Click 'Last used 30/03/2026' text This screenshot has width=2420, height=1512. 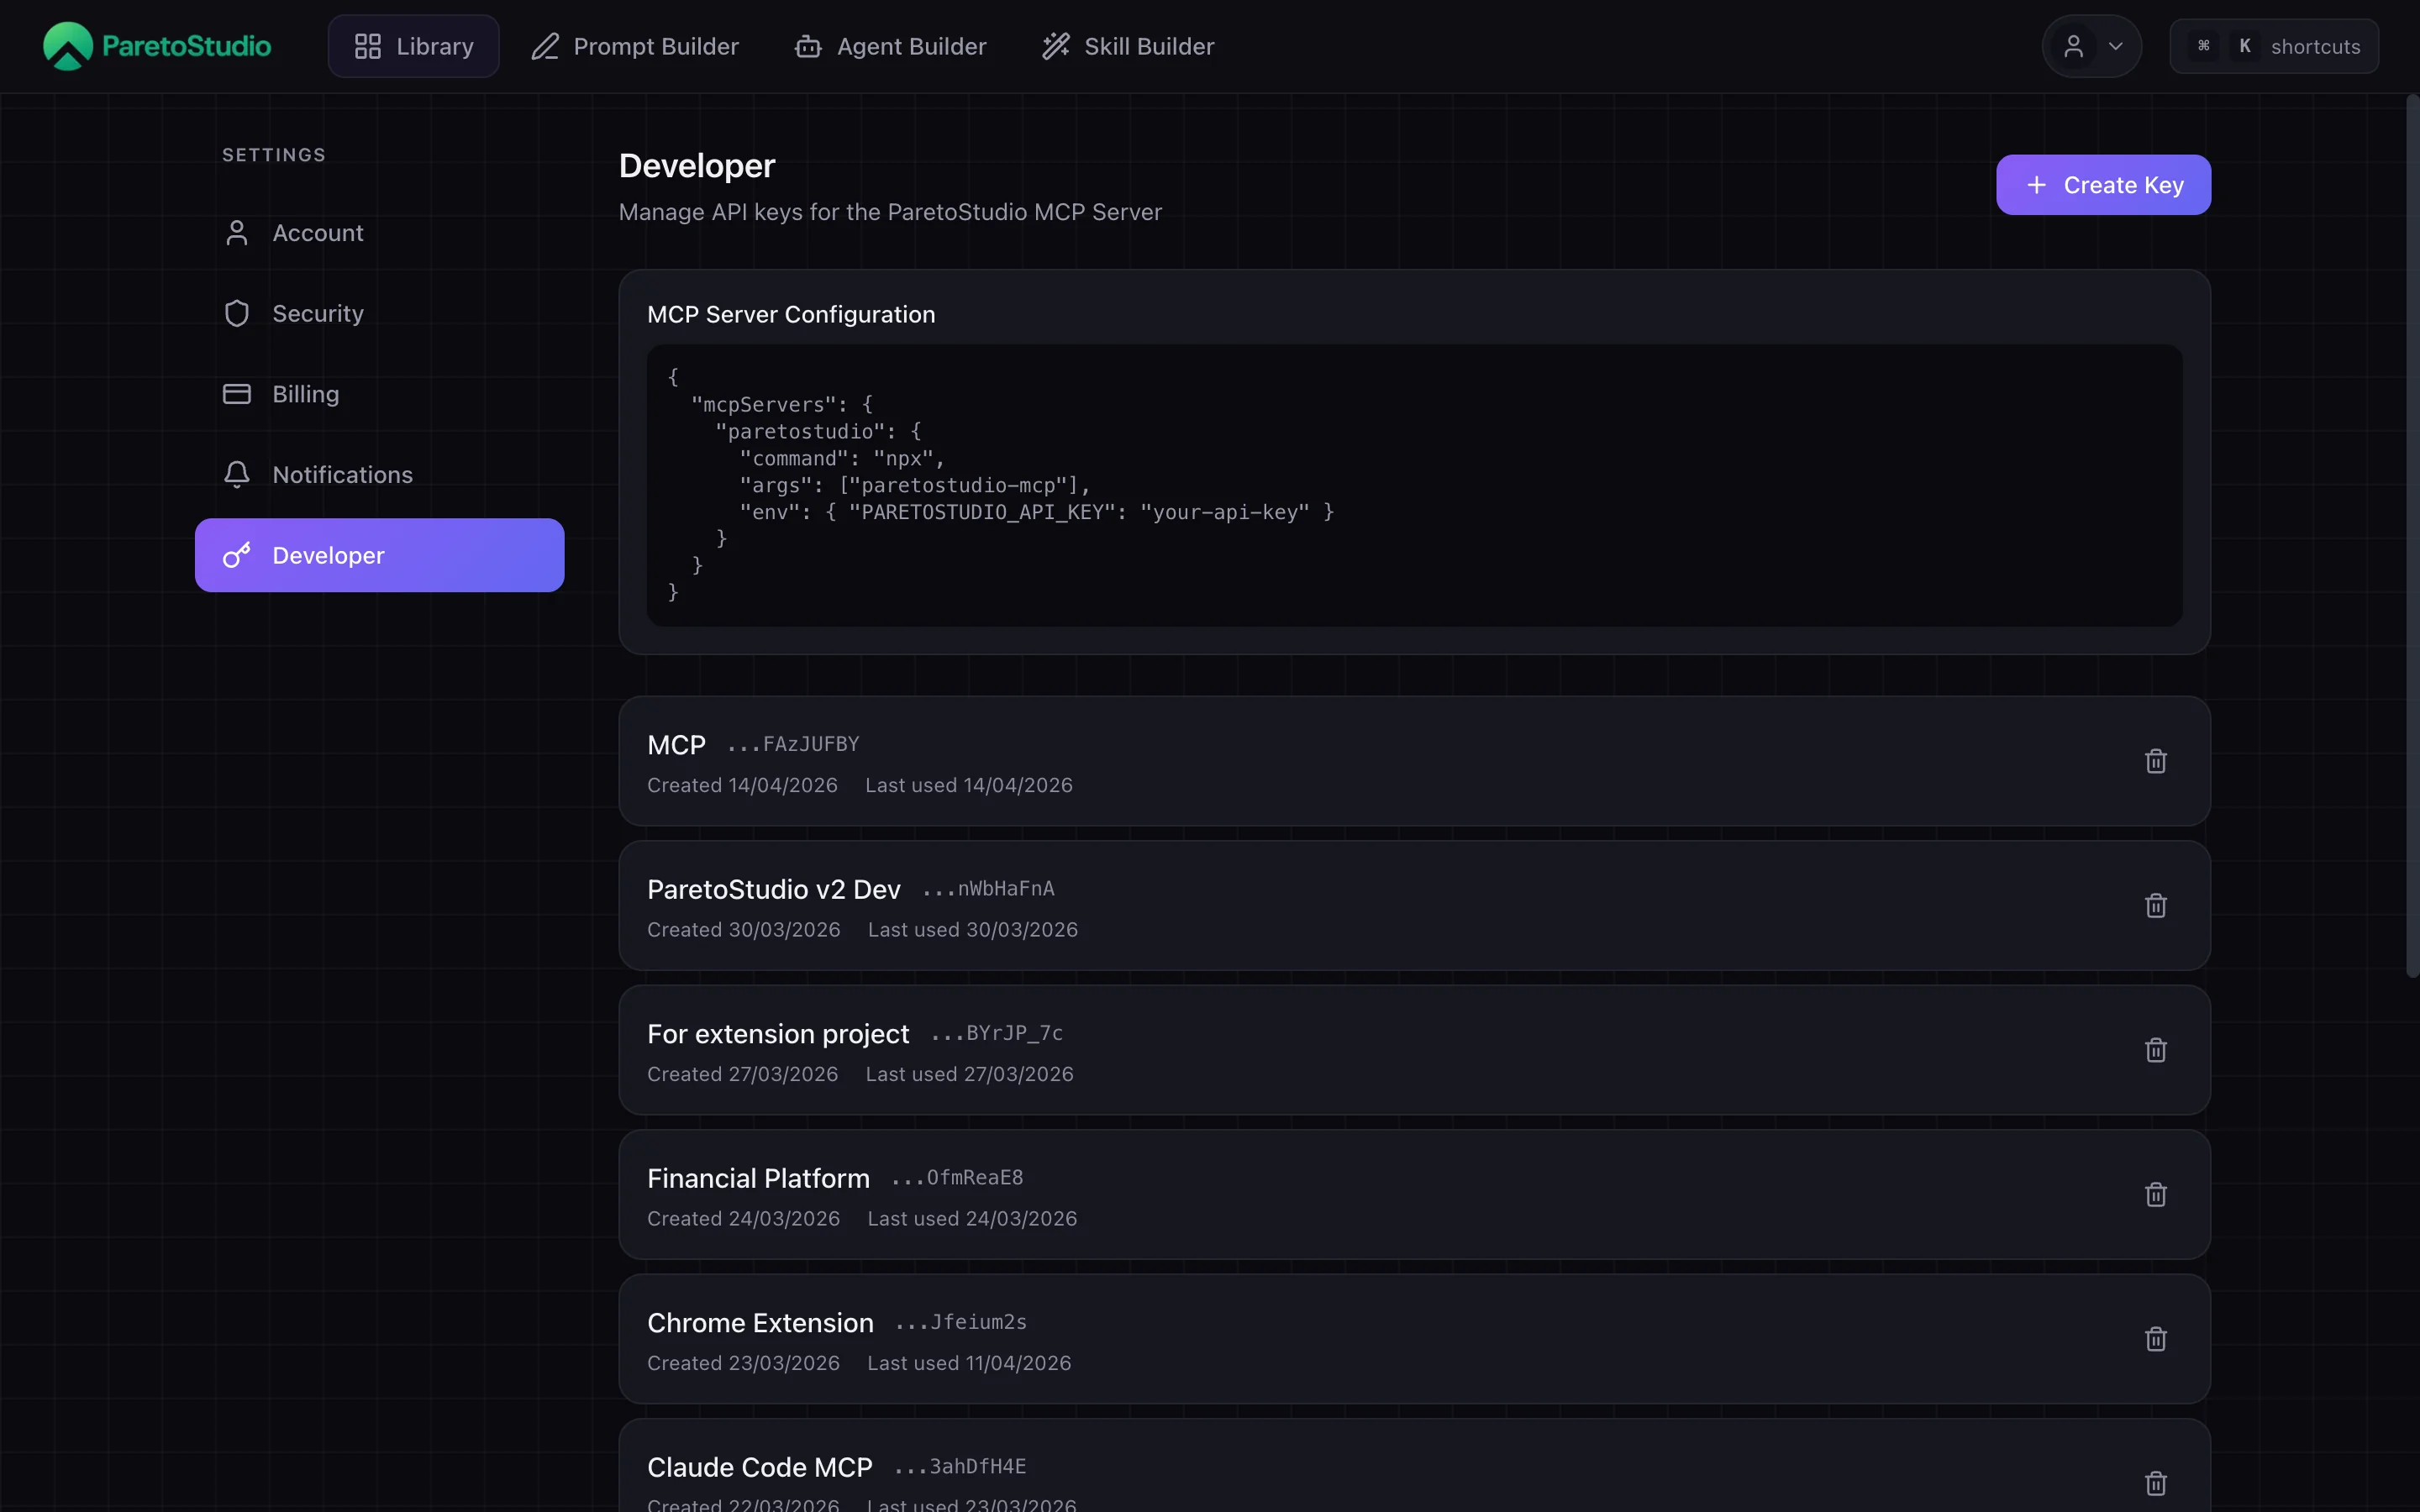(973, 930)
